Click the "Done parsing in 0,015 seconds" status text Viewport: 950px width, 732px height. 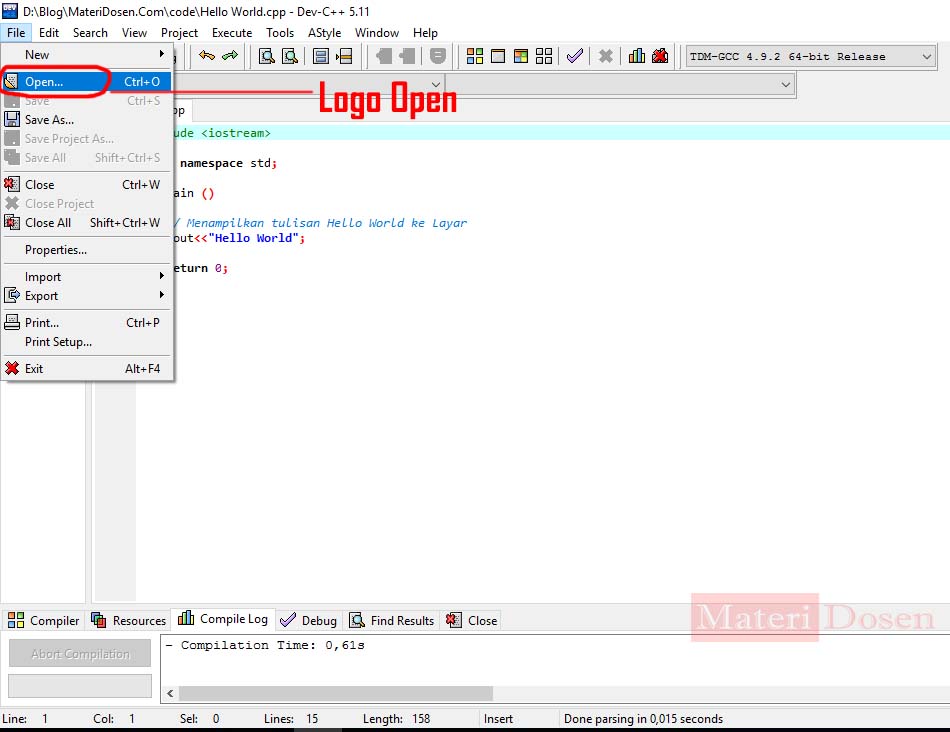point(643,719)
